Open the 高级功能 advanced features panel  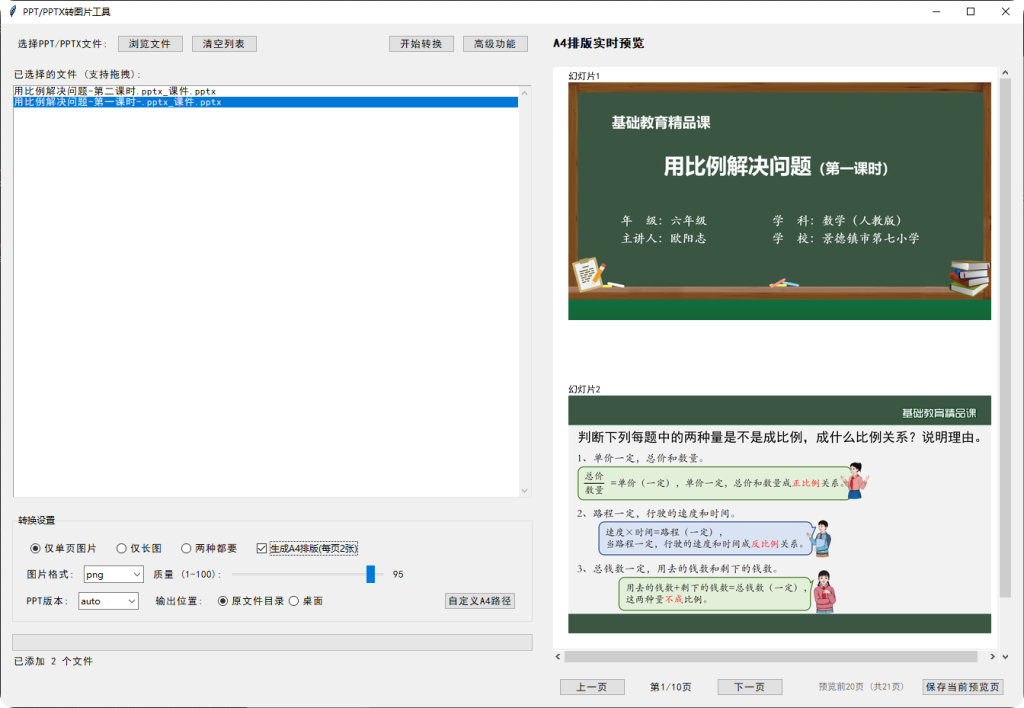[x=494, y=43]
